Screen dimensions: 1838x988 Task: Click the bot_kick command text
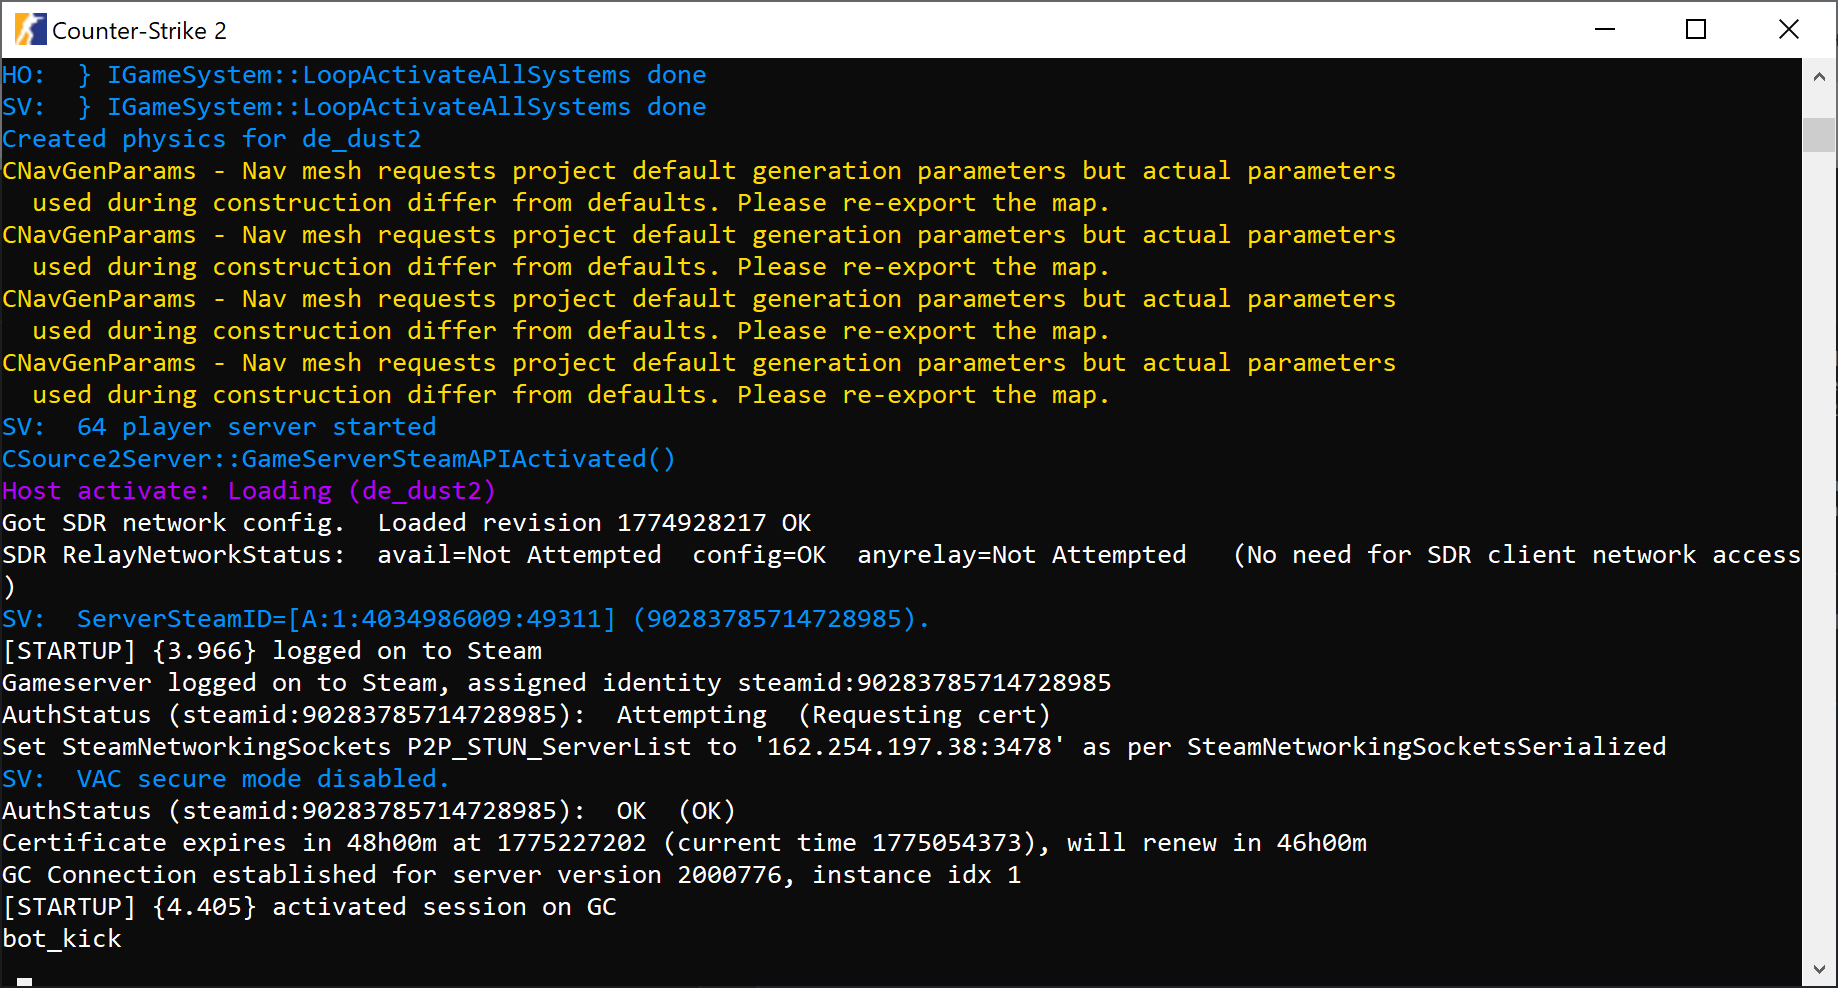coord(62,939)
